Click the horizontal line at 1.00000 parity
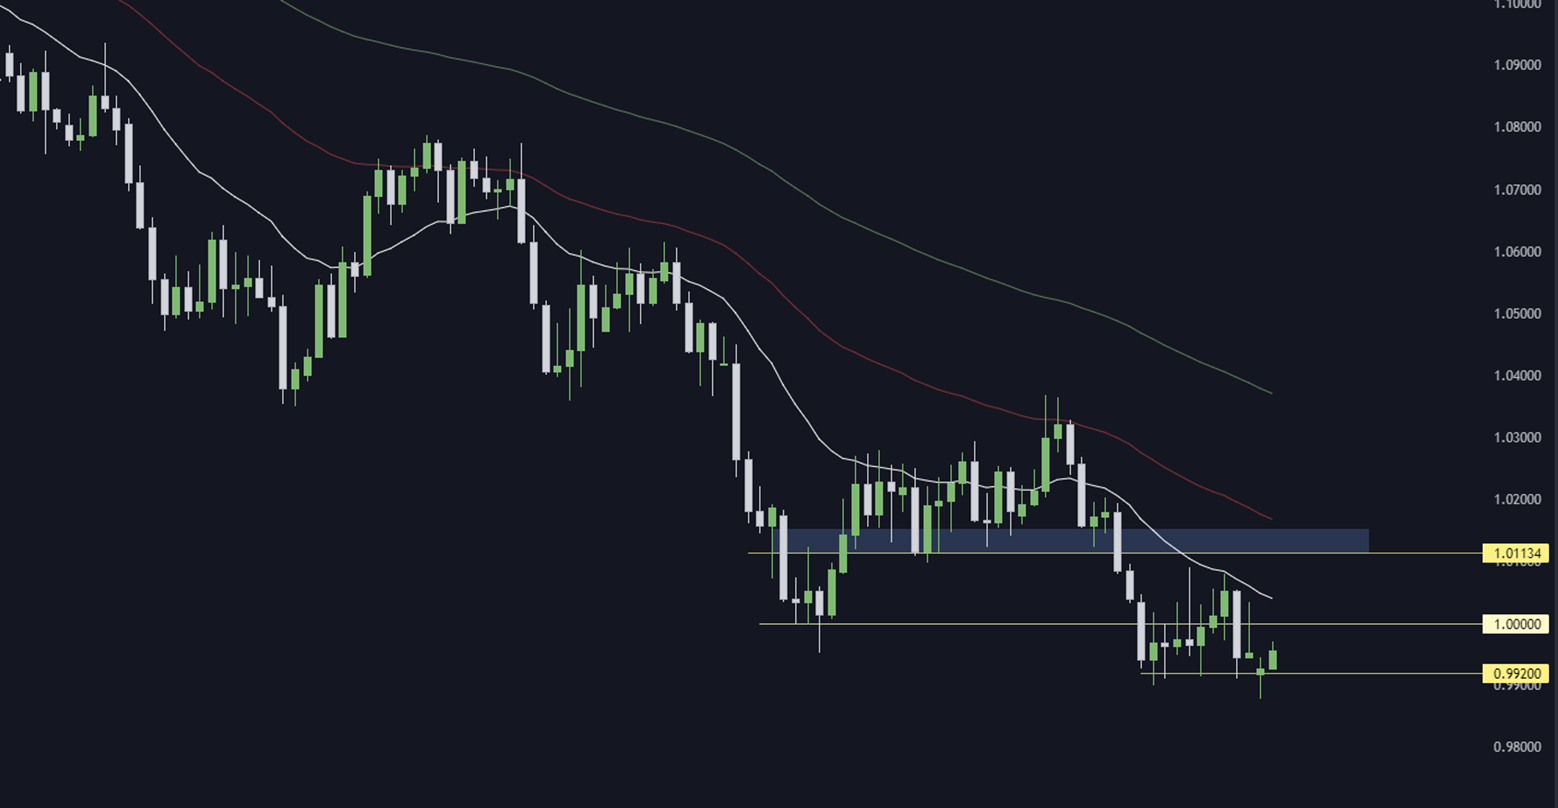The height and width of the screenshot is (808, 1558). pos(1120,624)
